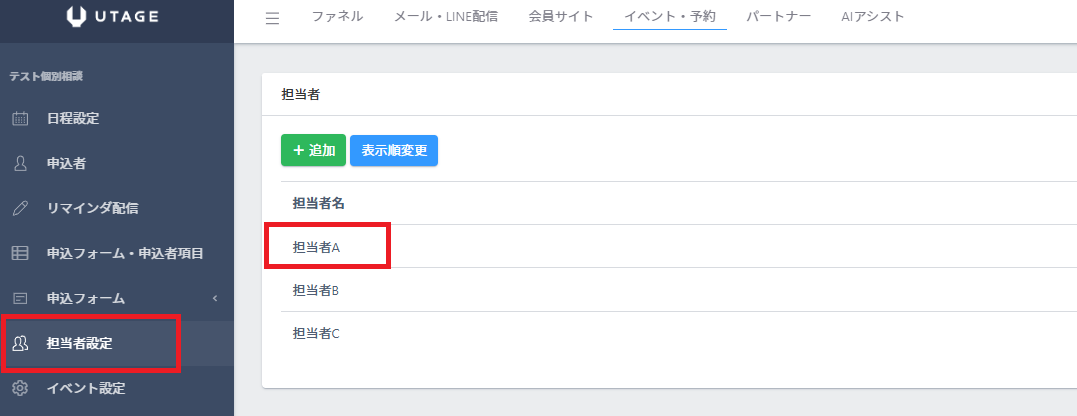Select the イベント・予約 tab

click(670, 17)
